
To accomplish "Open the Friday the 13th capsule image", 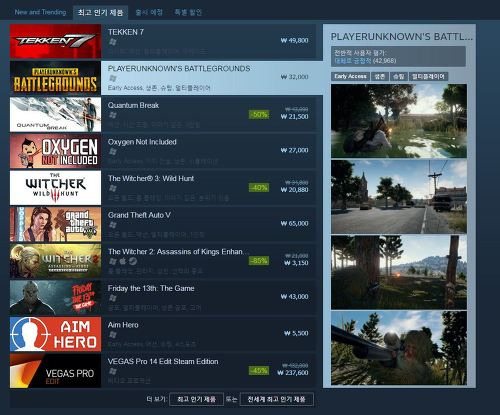I will [55, 298].
